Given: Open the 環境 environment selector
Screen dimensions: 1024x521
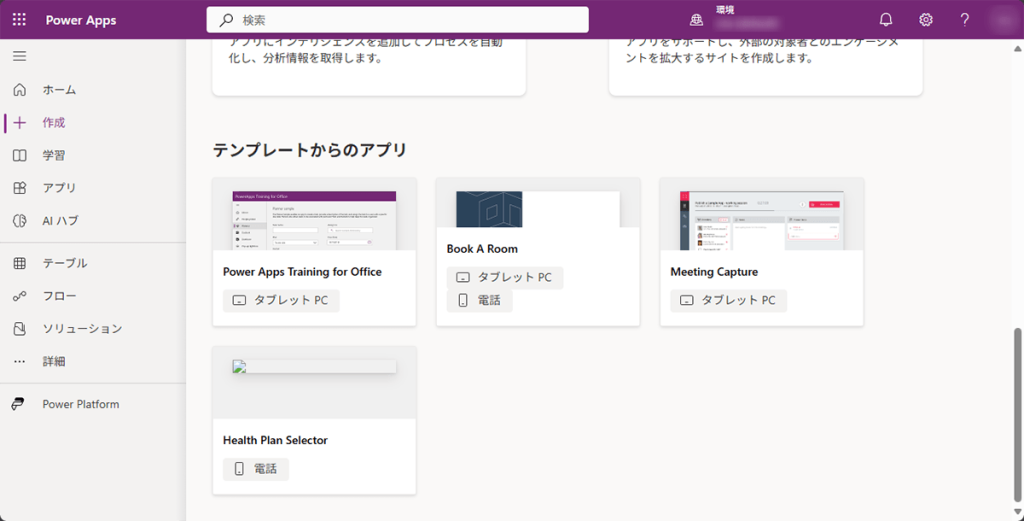Looking at the screenshot, I should pos(738,19).
